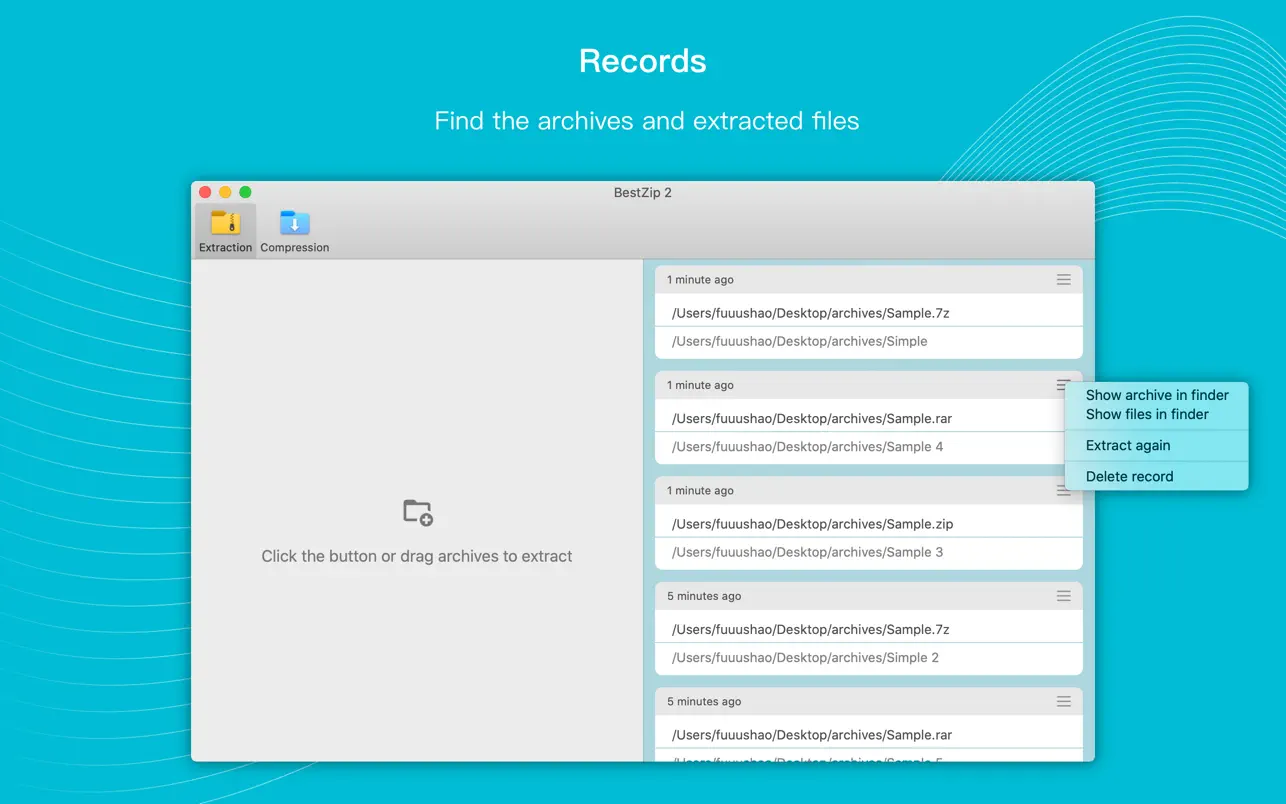The height and width of the screenshot is (804, 1286).
Task: Select archive path Sample.zip
Action: (812, 524)
